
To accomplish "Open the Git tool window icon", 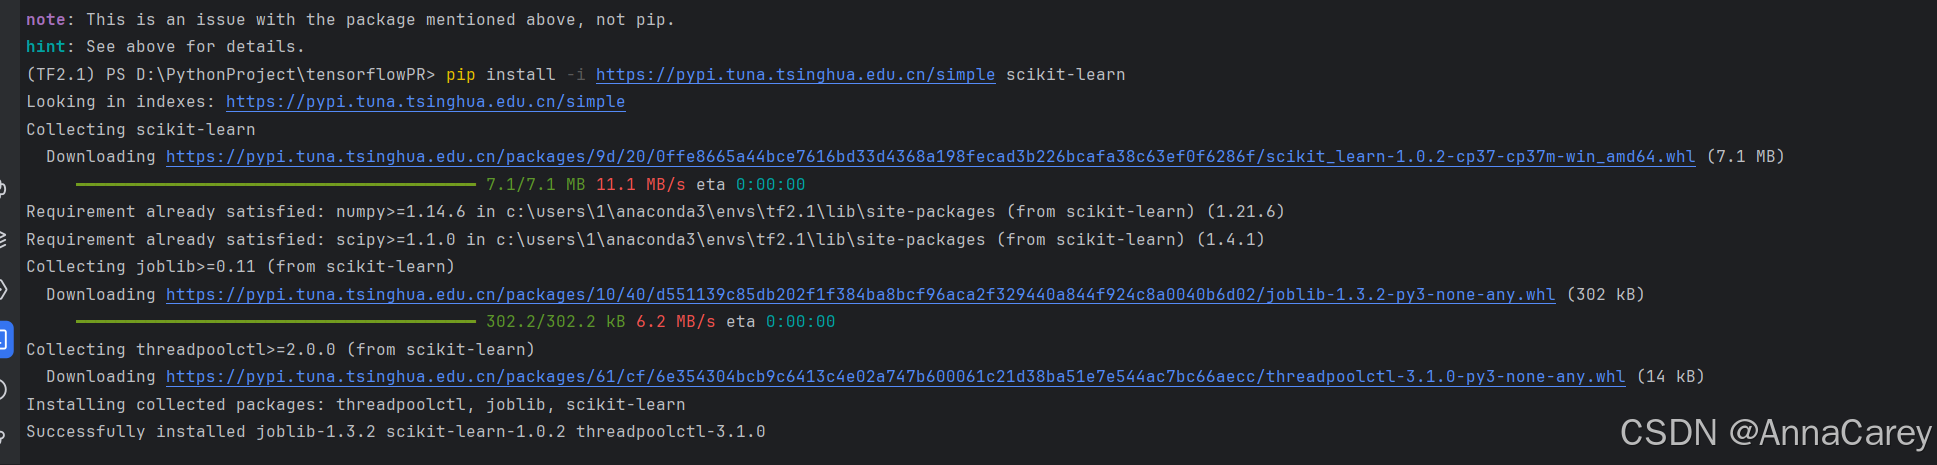I will pos(3,436).
